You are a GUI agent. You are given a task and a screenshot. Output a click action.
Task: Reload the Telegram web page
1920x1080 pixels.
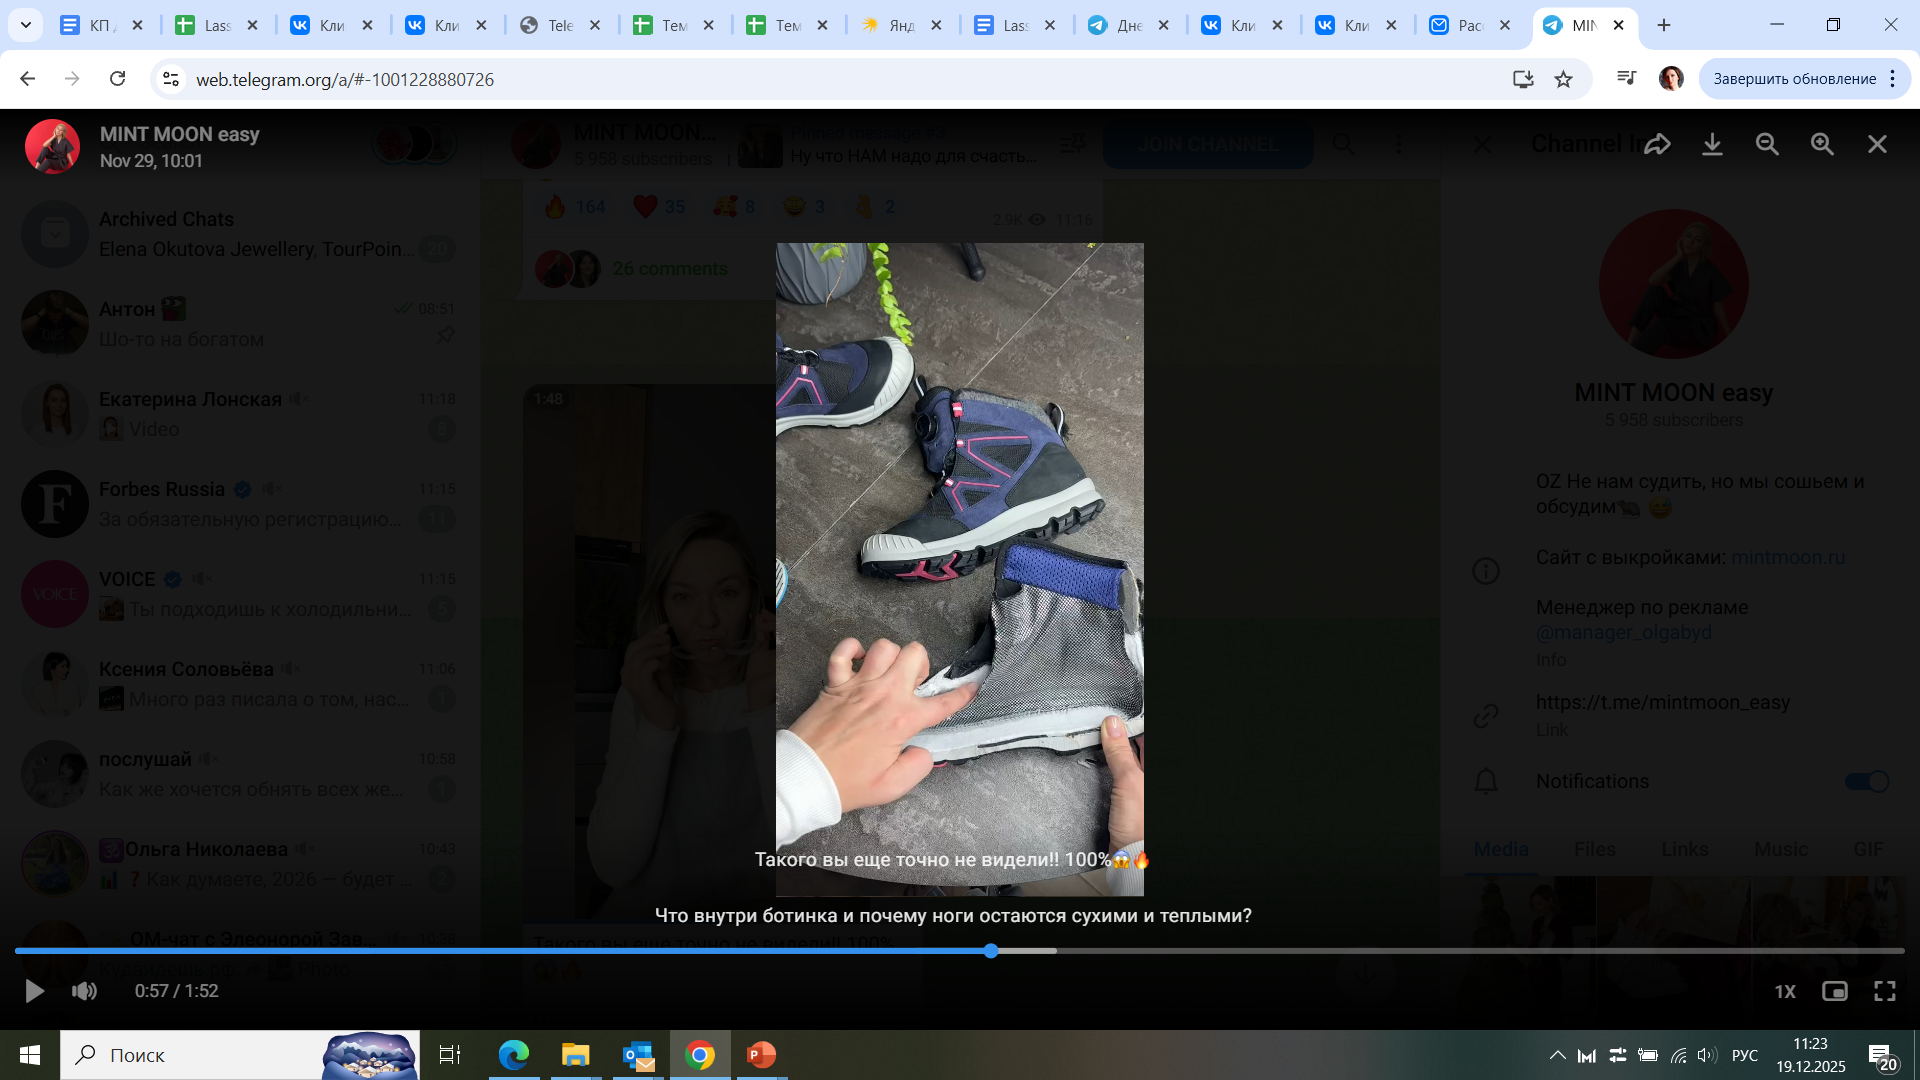tap(118, 79)
